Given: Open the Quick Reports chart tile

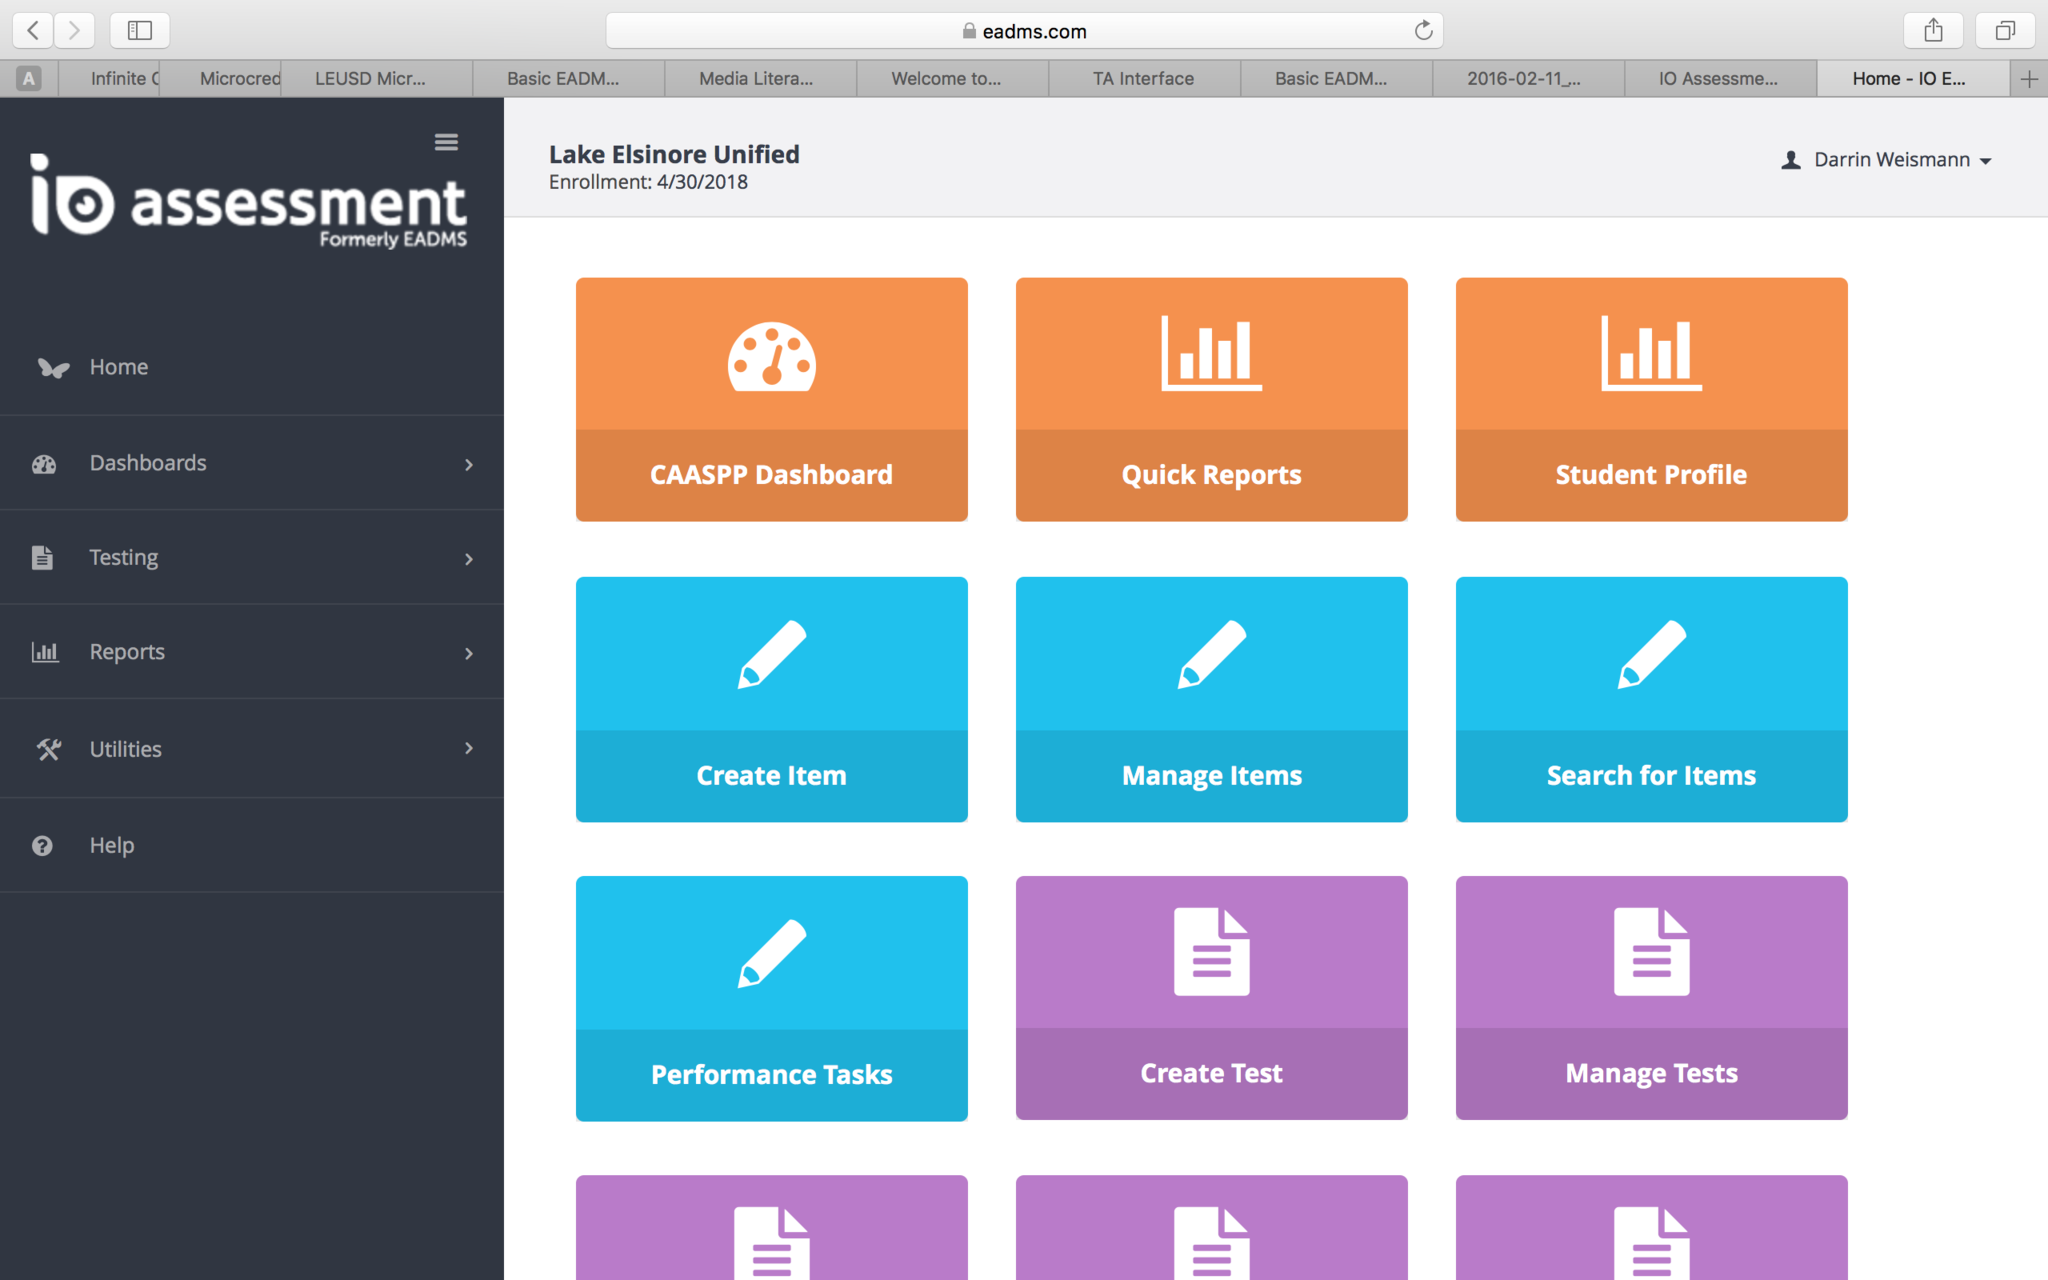Looking at the screenshot, I should (x=1211, y=399).
